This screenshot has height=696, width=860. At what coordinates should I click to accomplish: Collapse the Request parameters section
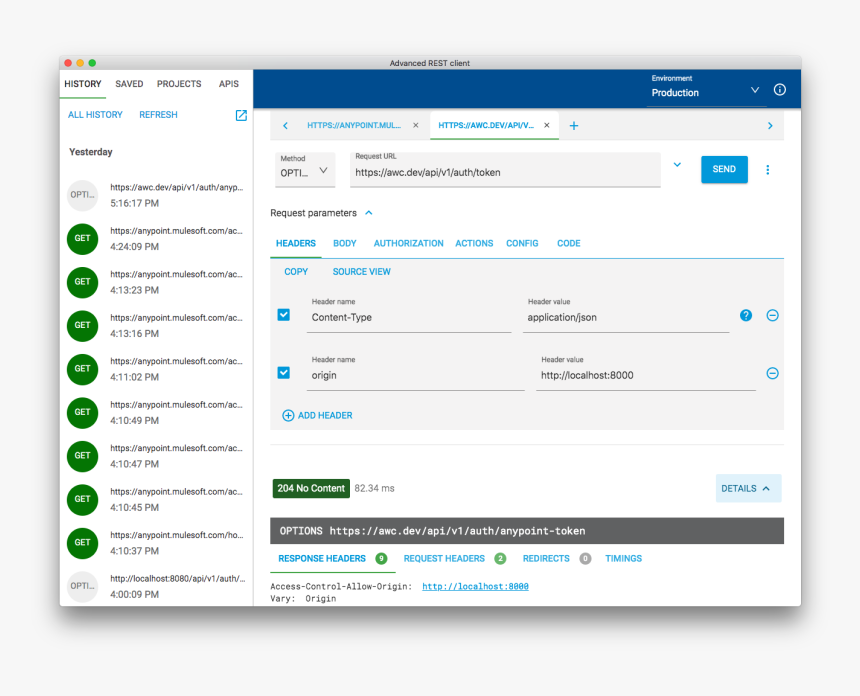click(368, 213)
